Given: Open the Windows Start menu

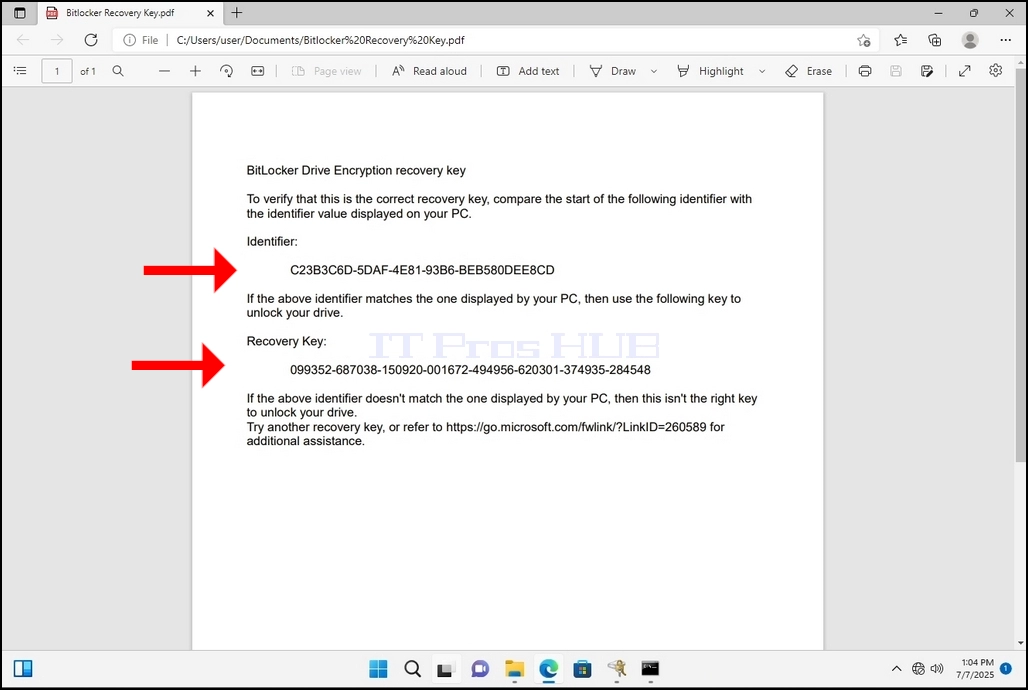Looking at the screenshot, I should coord(378,668).
